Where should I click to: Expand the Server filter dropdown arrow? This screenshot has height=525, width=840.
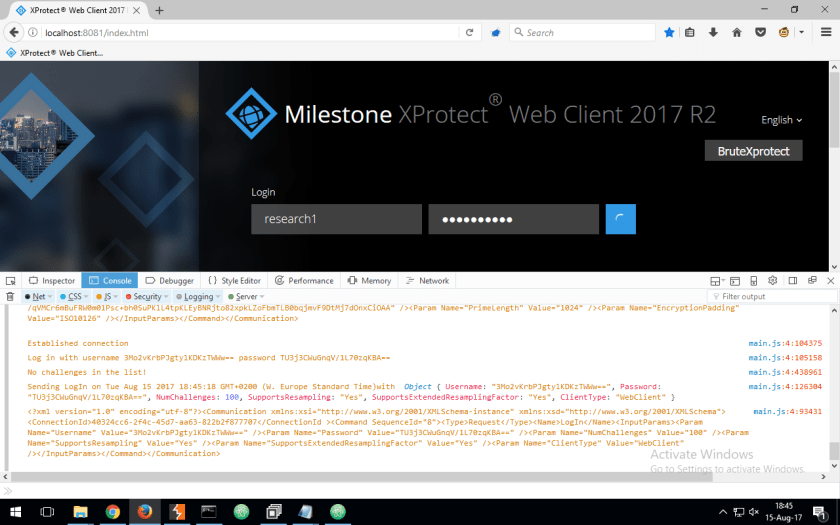pyautogui.click(x=263, y=297)
